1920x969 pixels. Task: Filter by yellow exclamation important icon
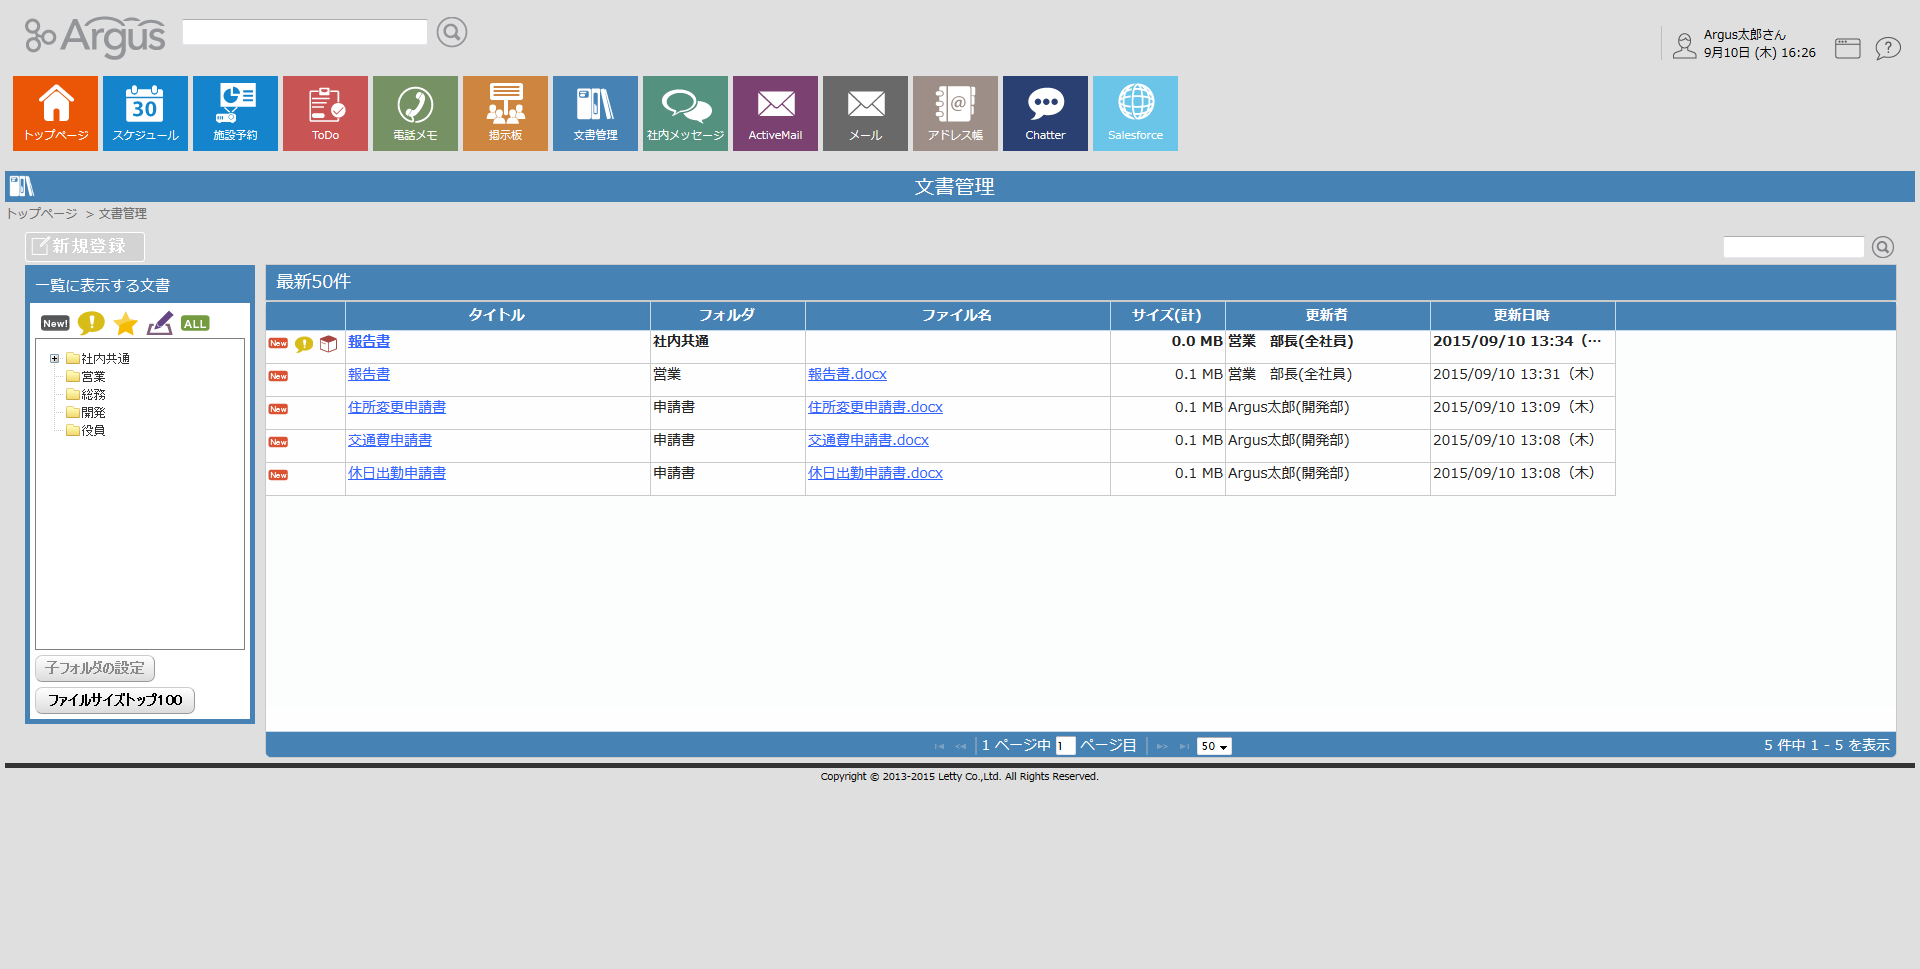pos(91,322)
